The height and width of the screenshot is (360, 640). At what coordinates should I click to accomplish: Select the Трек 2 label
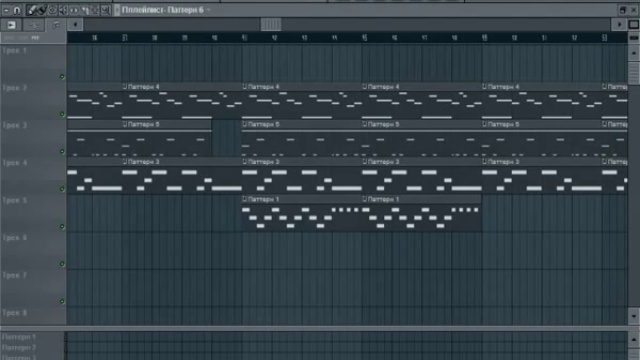click(15, 88)
